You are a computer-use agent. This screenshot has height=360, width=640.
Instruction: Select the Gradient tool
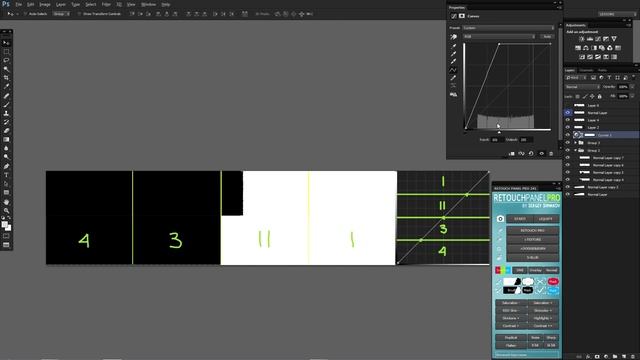[6, 140]
